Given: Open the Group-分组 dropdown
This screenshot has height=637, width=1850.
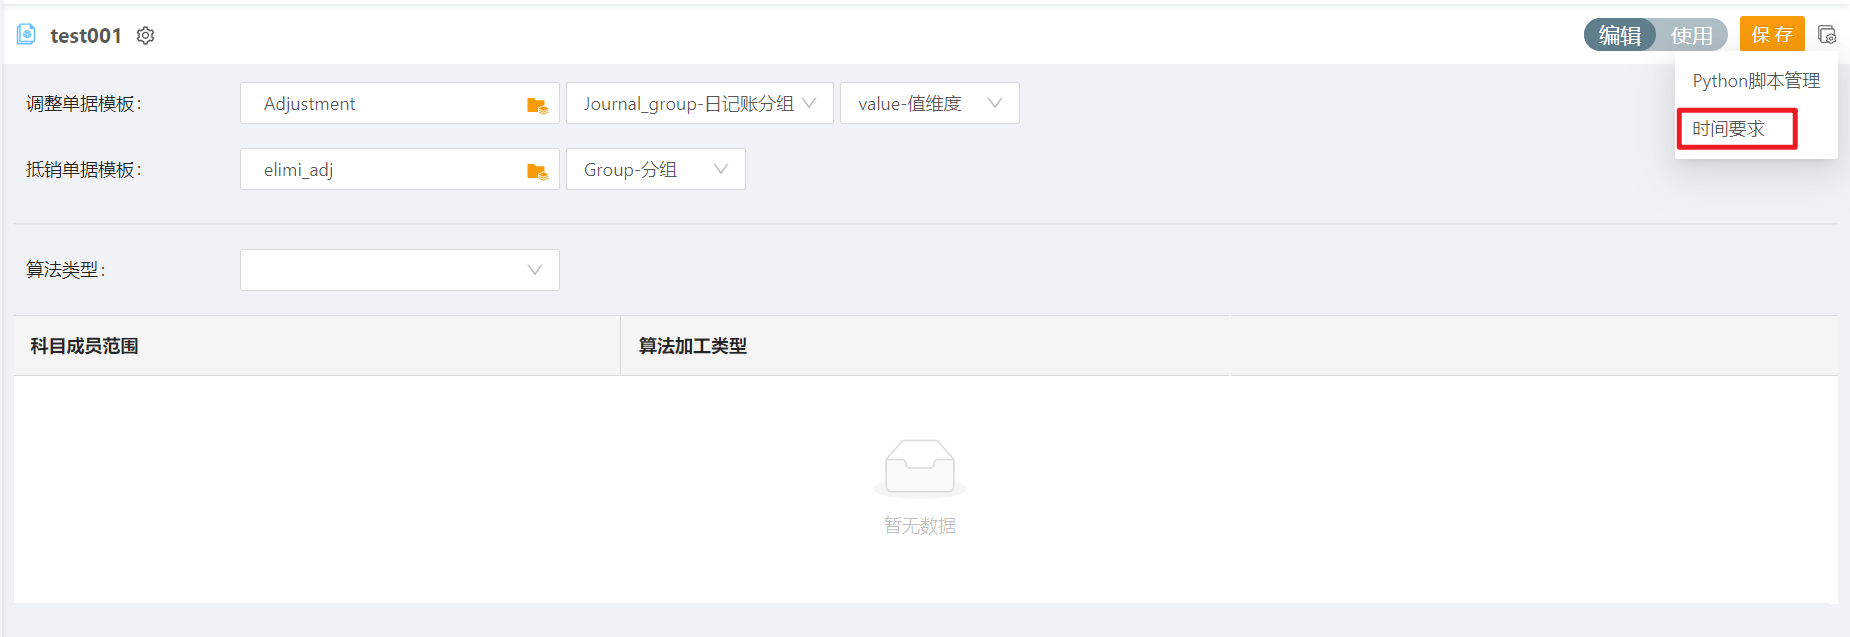Looking at the screenshot, I should click(x=656, y=169).
